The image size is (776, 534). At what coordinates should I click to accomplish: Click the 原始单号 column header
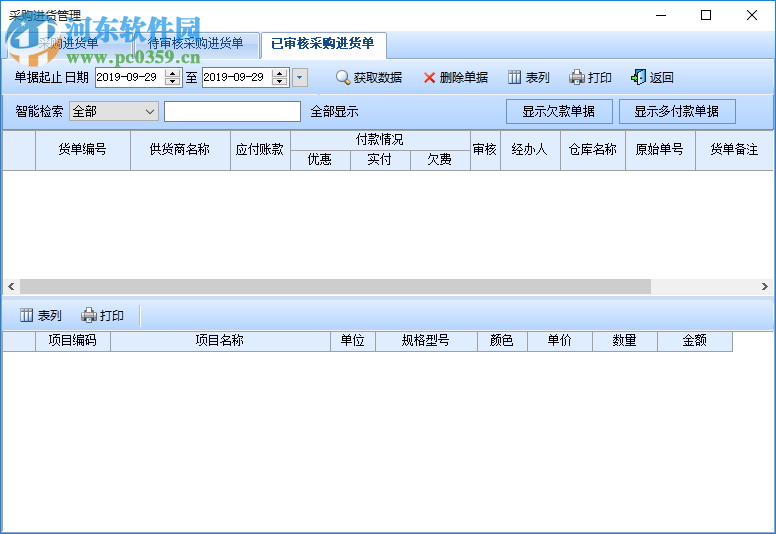point(660,150)
